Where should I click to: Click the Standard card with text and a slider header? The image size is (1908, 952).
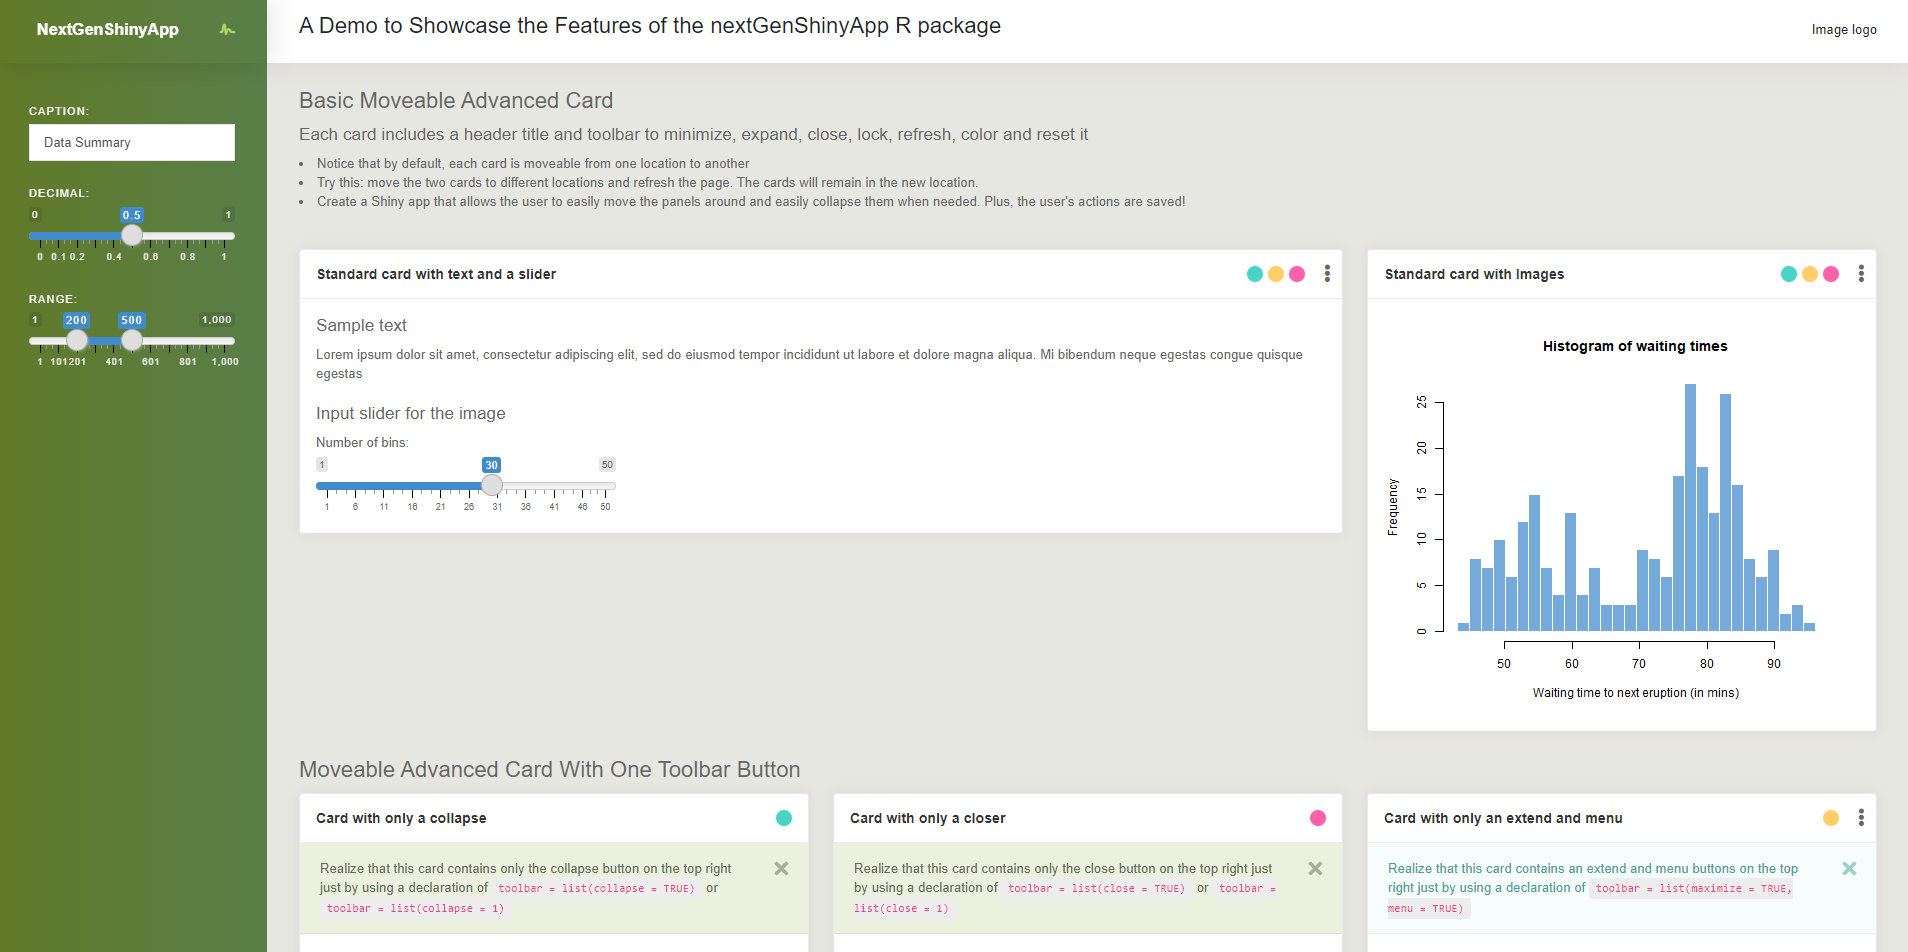tap(821, 274)
